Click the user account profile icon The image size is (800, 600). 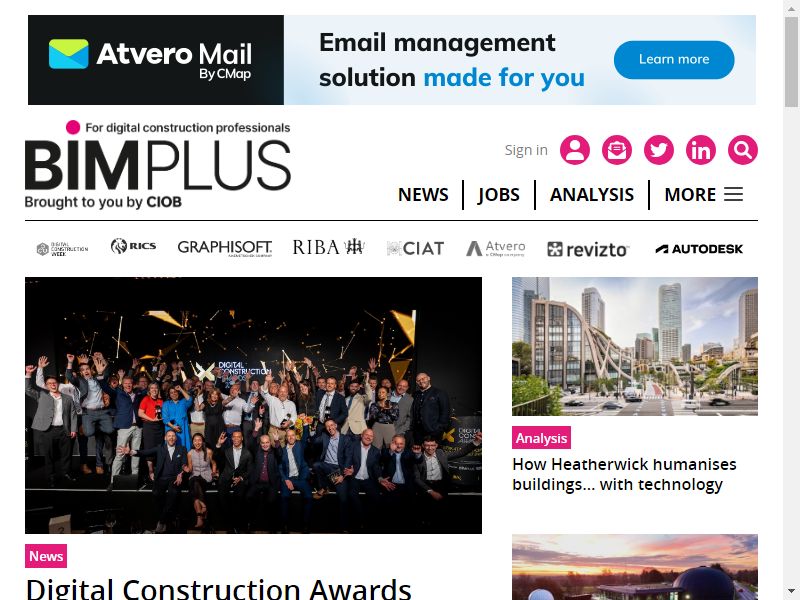pyautogui.click(x=574, y=150)
